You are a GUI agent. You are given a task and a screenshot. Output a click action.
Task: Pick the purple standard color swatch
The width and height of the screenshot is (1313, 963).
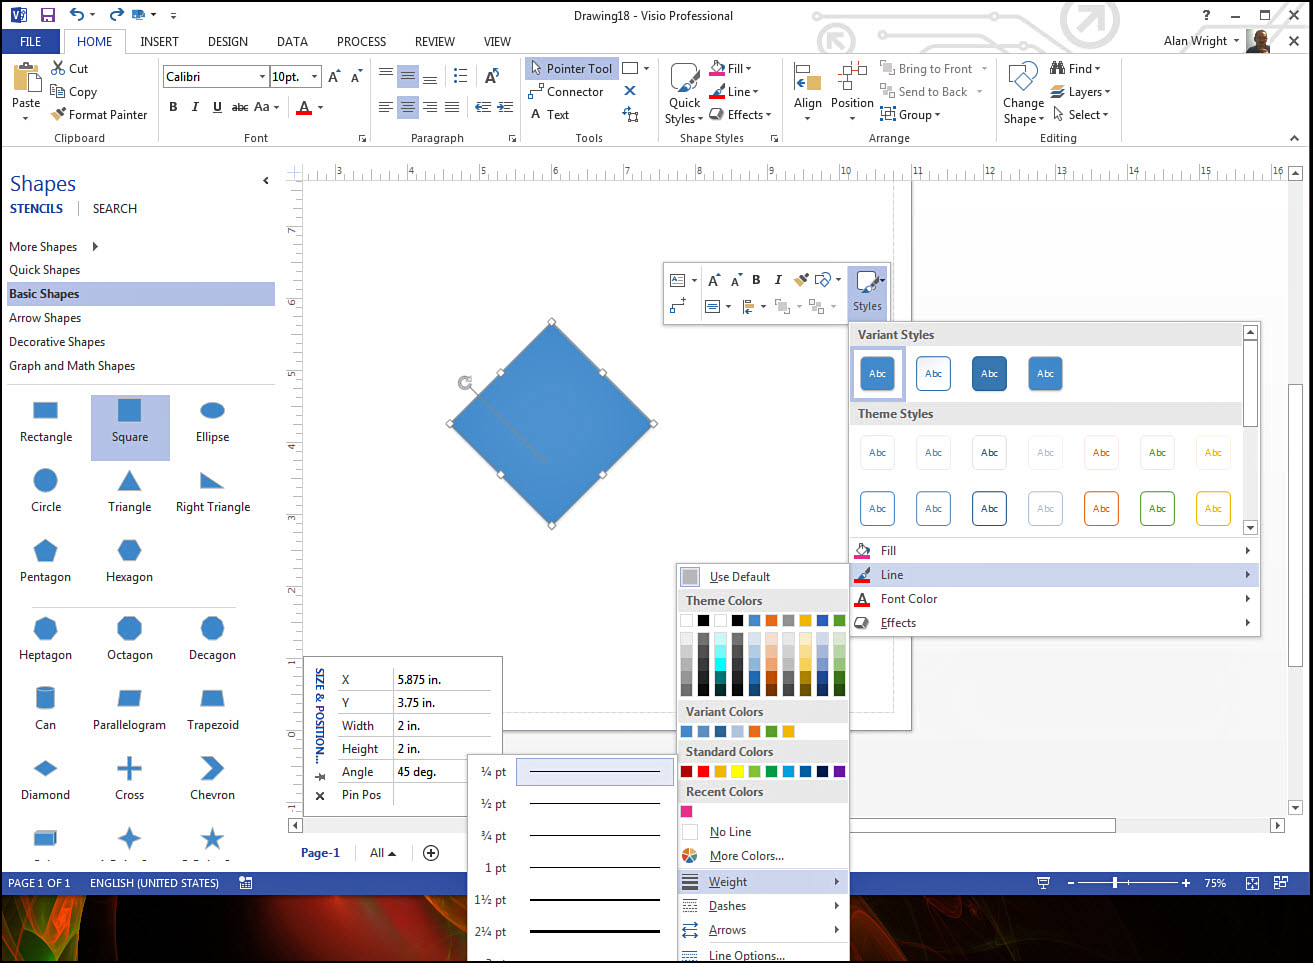pyautogui.click(x=839, y=771)
